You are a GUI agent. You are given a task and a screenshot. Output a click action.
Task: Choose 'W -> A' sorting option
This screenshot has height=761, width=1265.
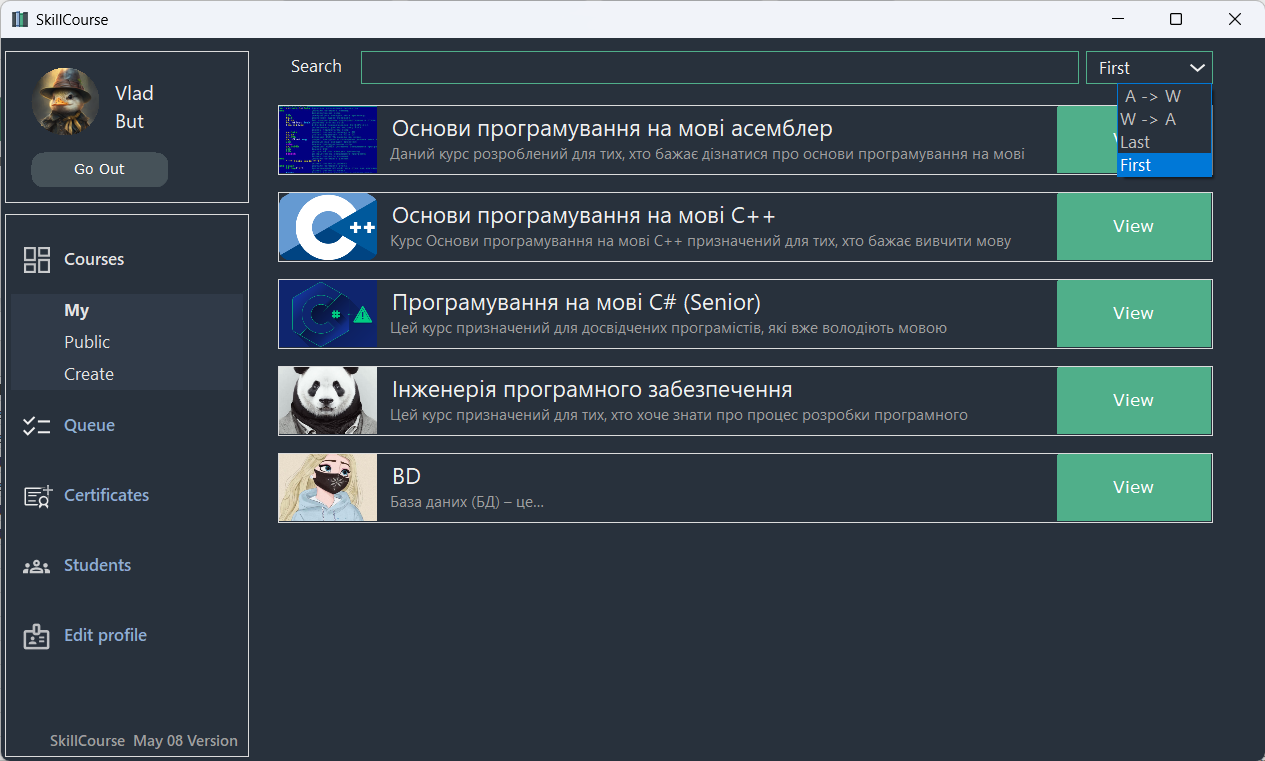coord(1150,119)
